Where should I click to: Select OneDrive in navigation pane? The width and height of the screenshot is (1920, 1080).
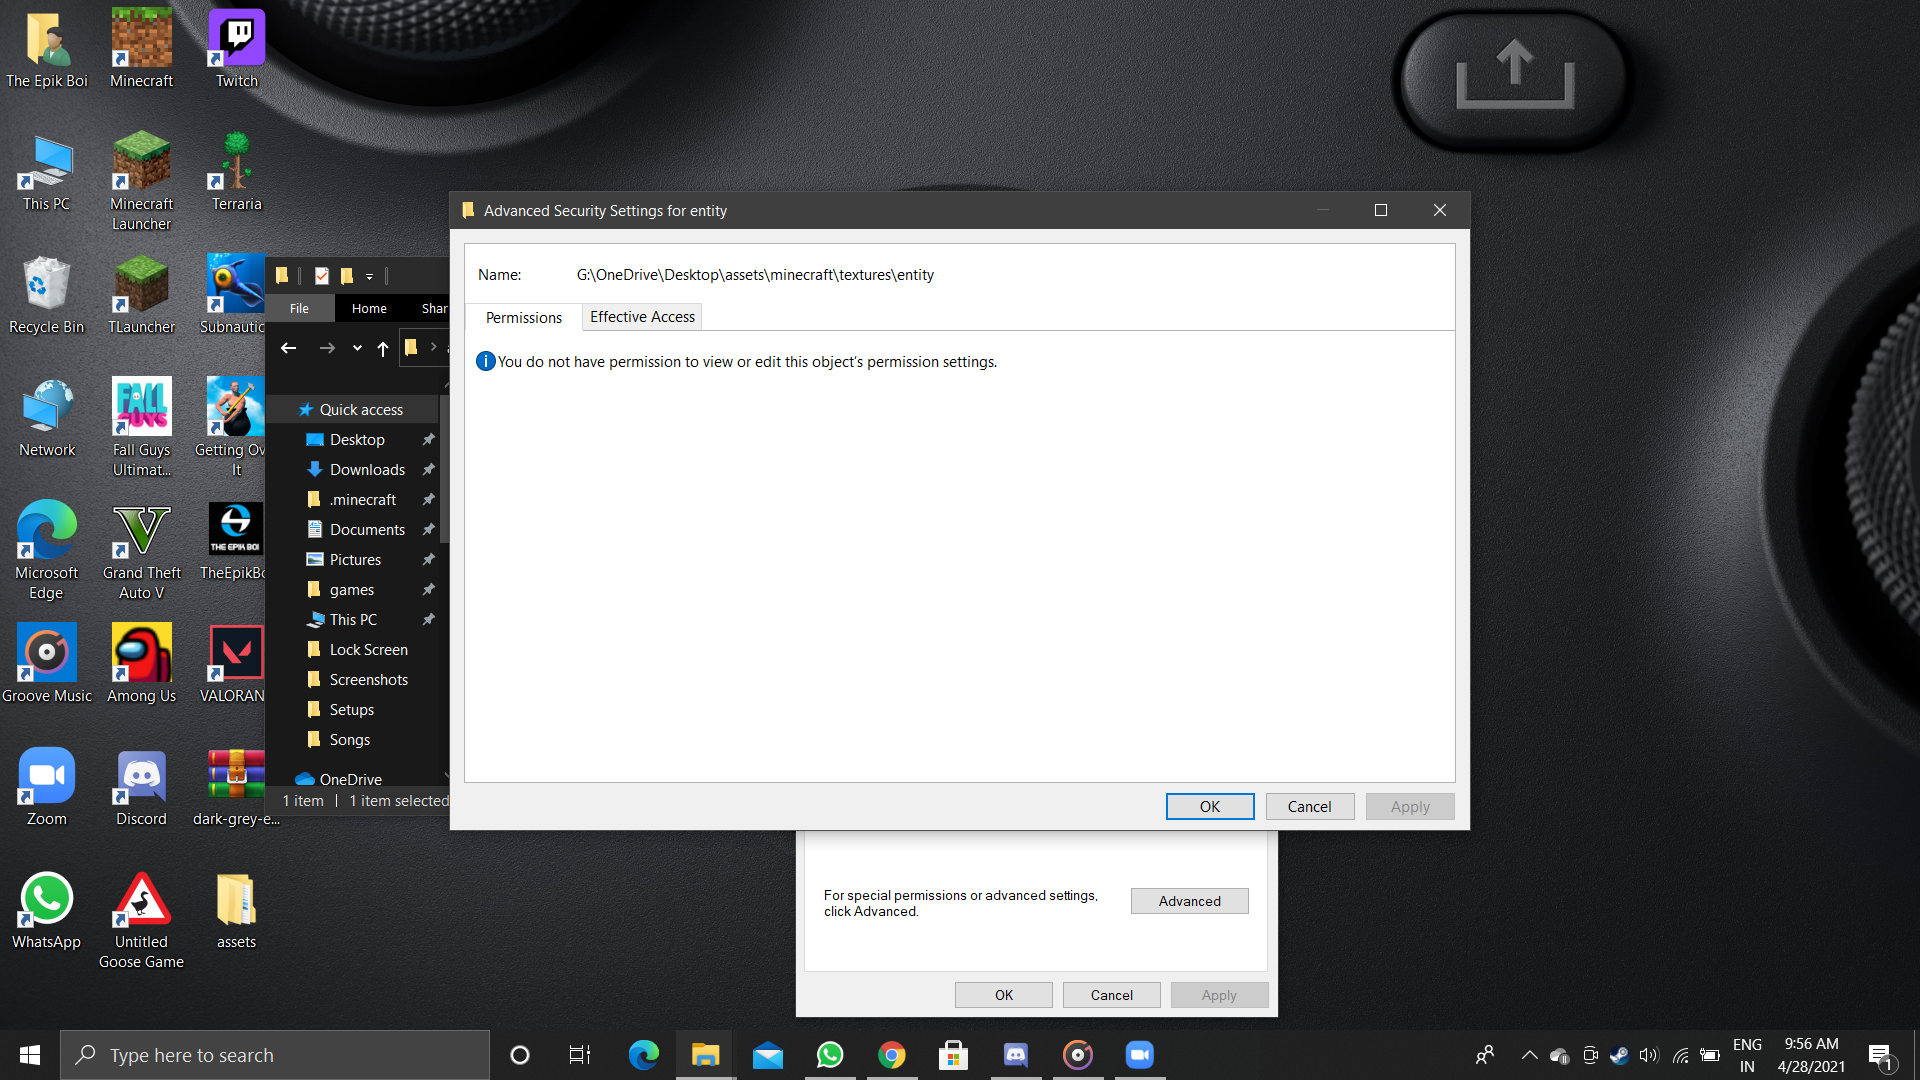pyautogui.click(x=350, y=779)
